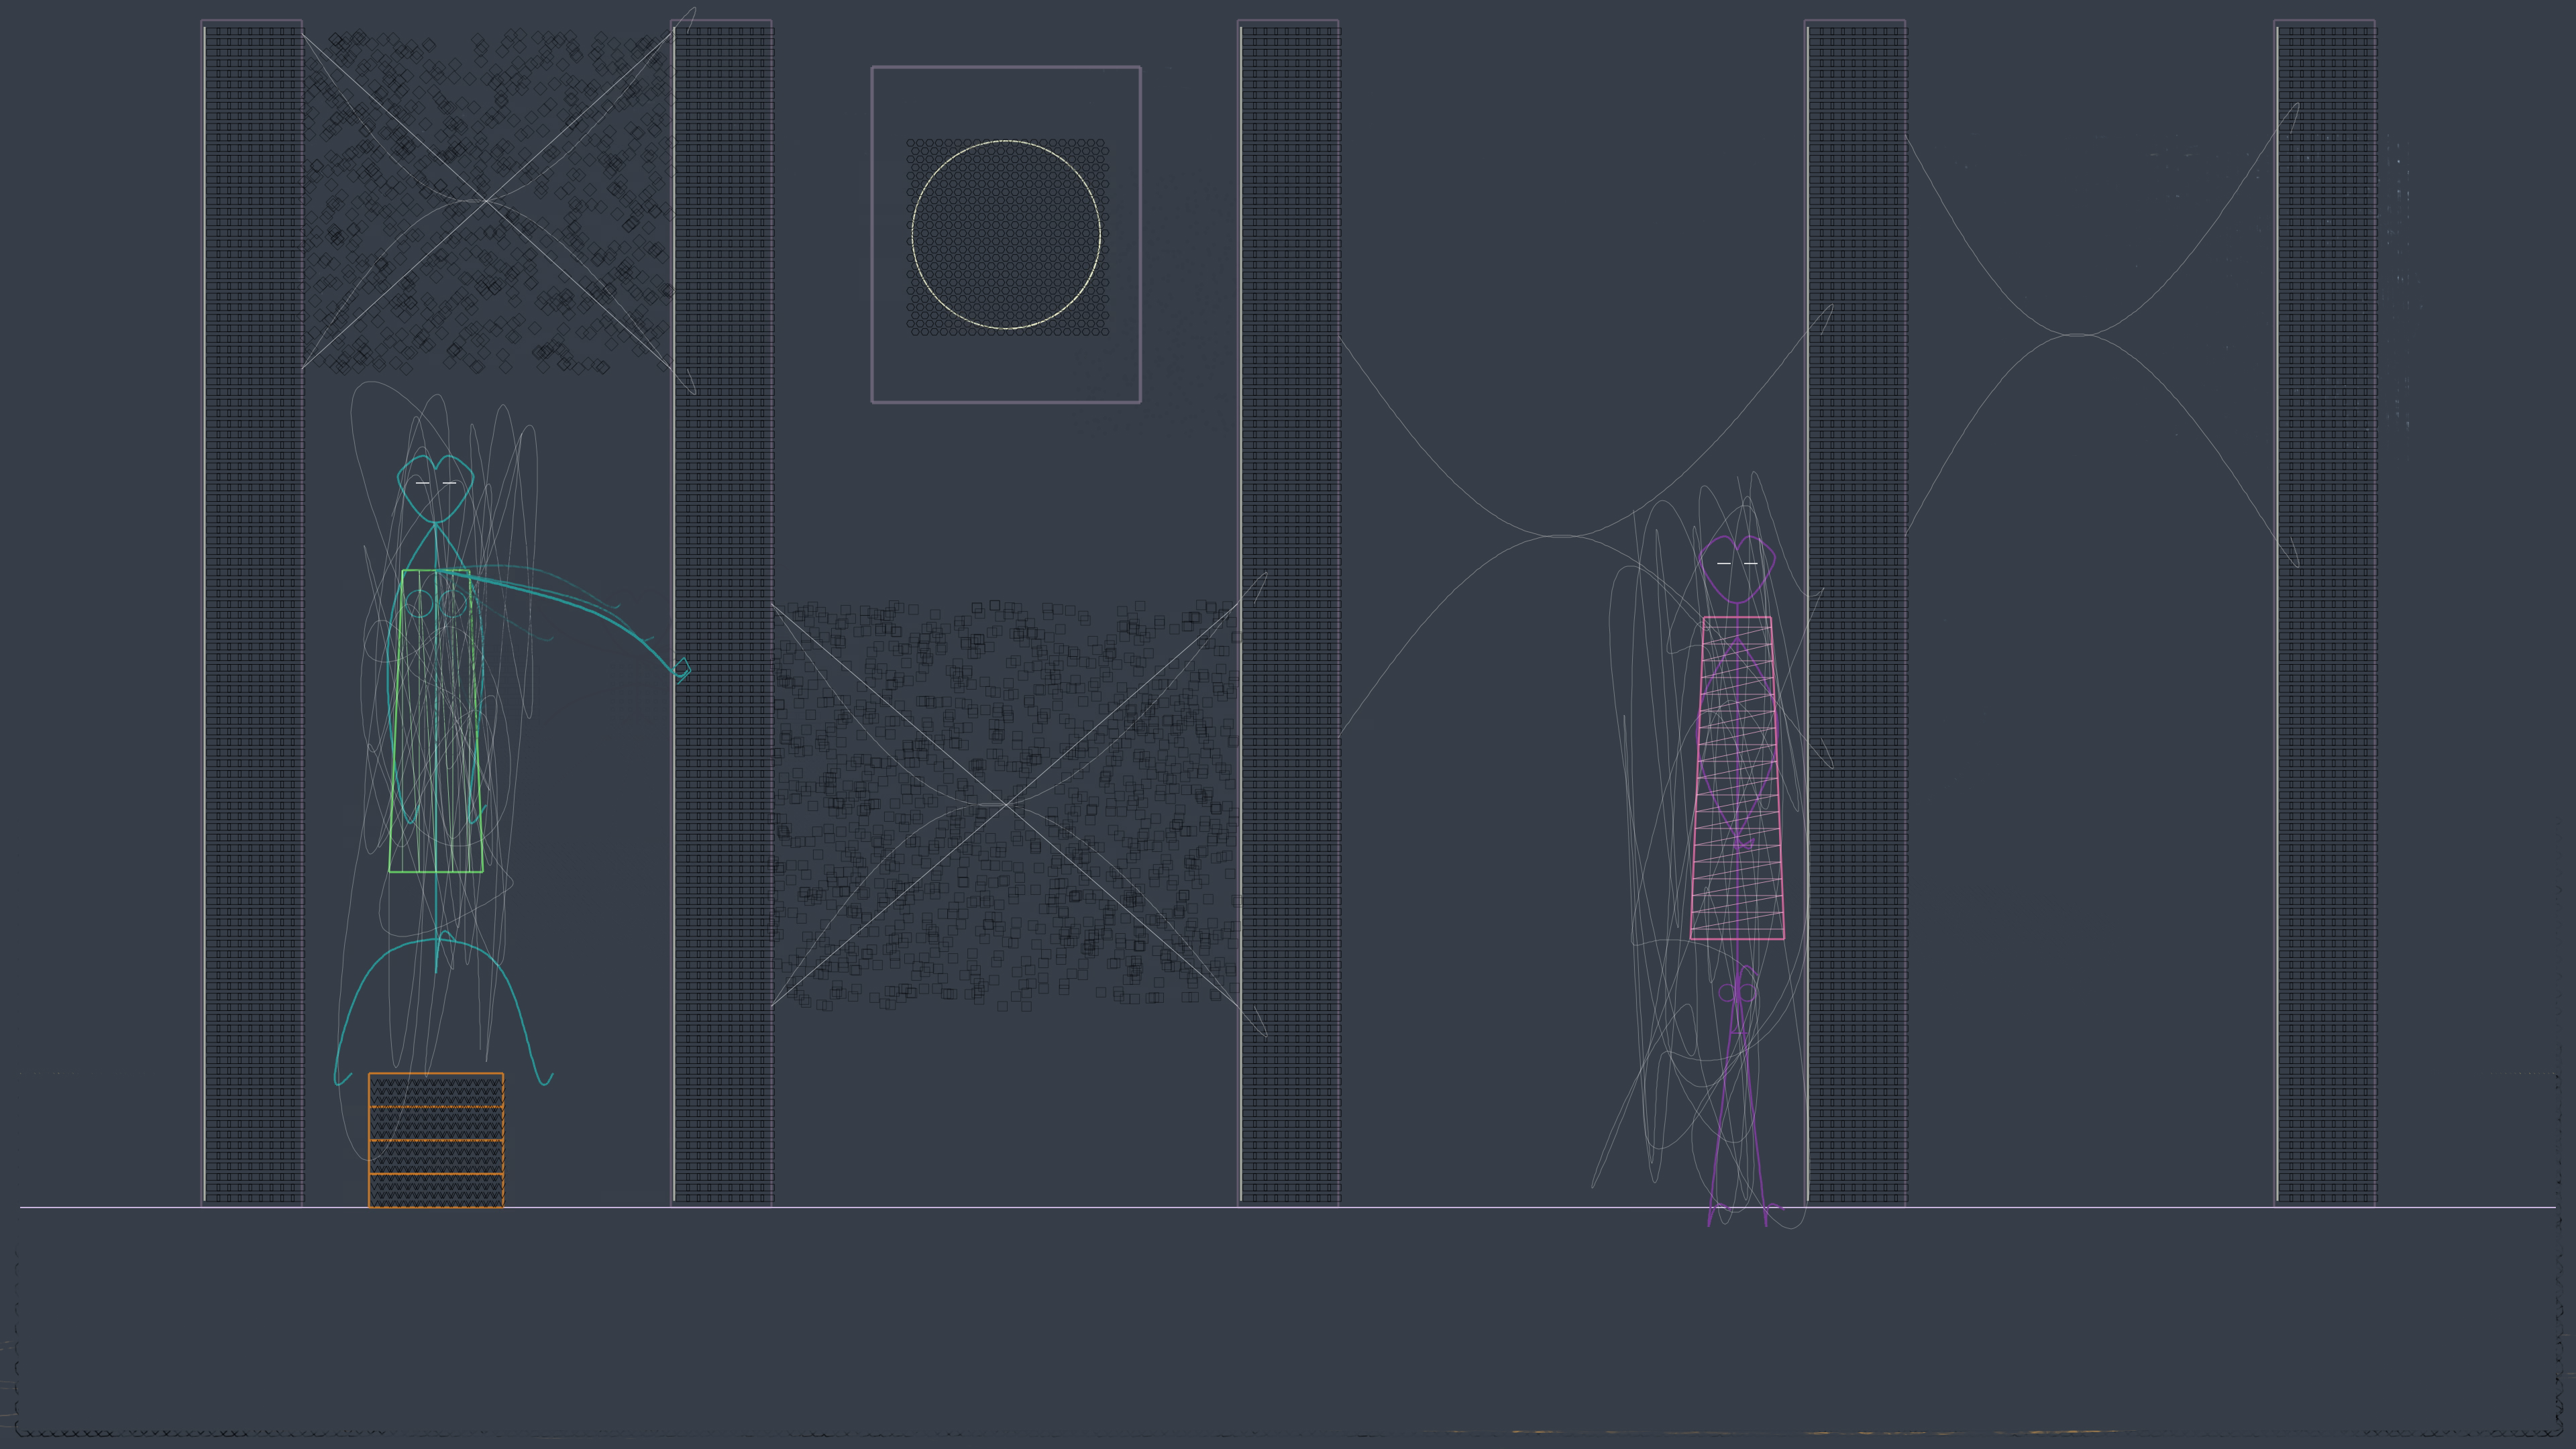
Task: Select the rightmost hatched column
Action: (2325, 612)
